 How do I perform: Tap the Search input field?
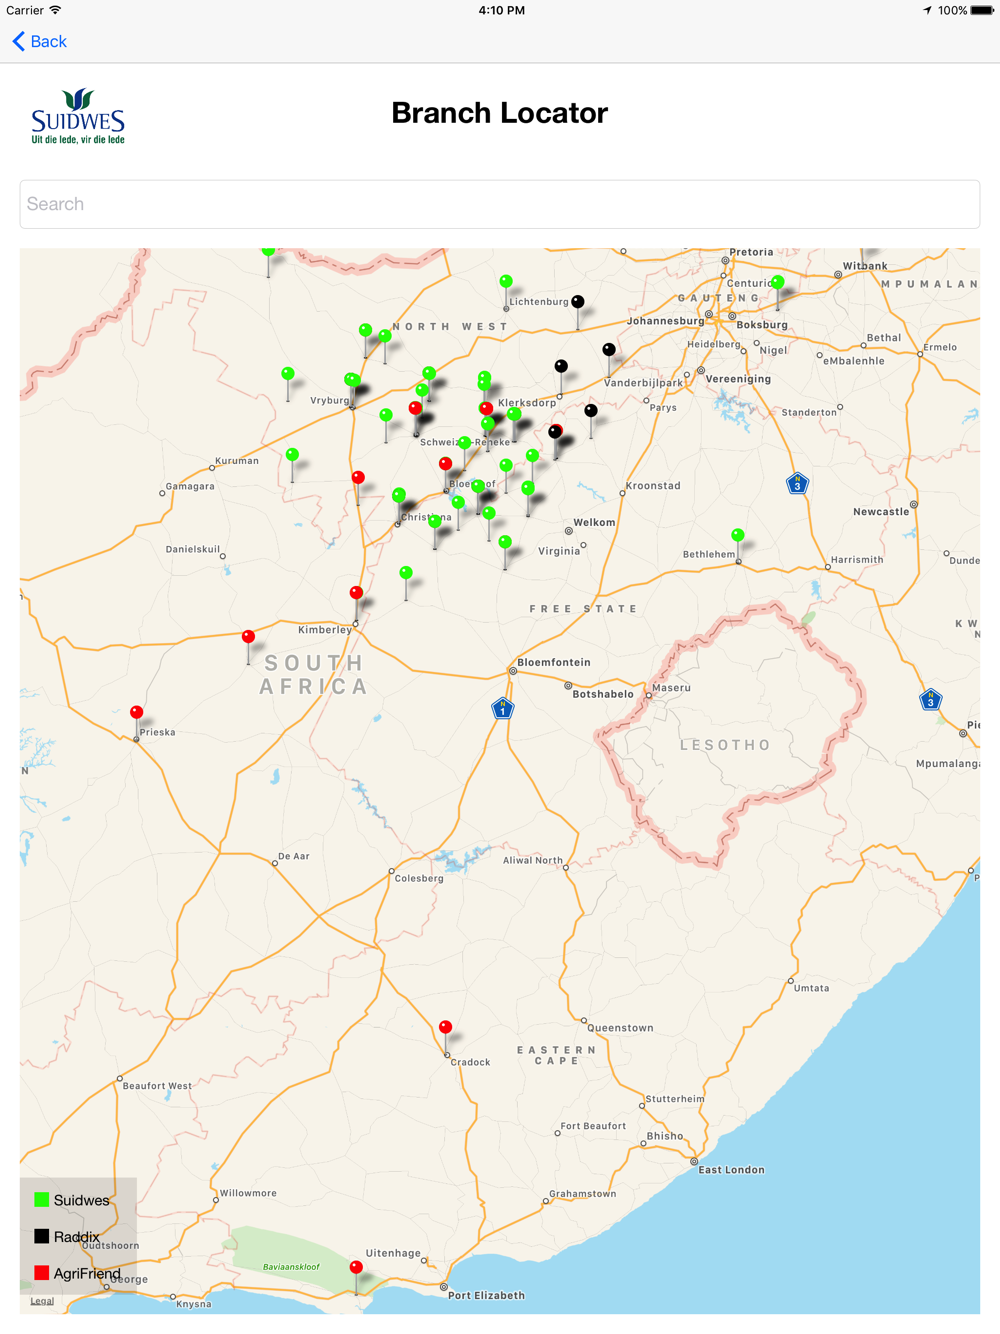tap(500, 204)
